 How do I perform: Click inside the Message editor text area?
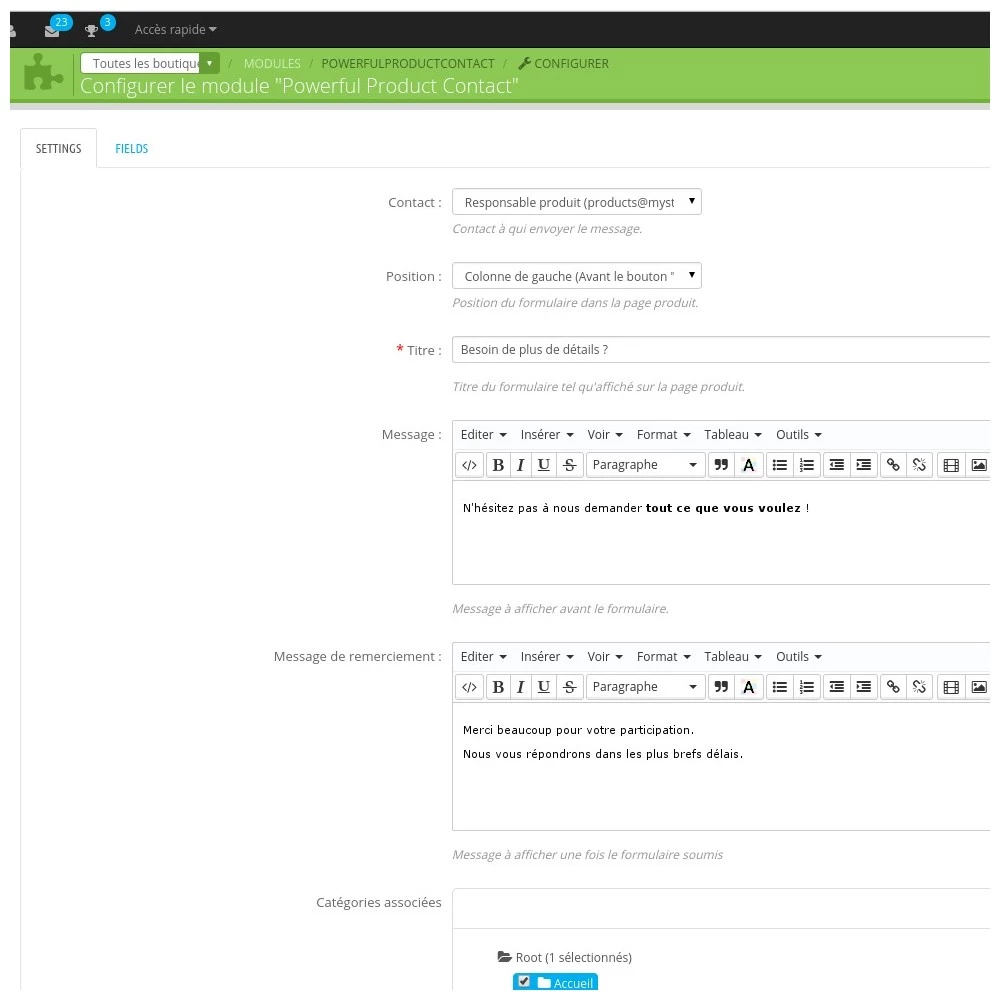[721, 533]
